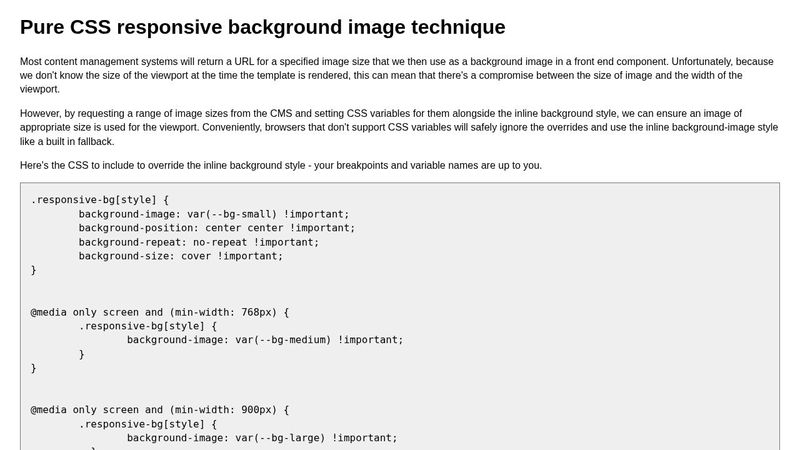Click the "background-position: center center" code line
Viewport: 800px width, 450px height.
217,227
